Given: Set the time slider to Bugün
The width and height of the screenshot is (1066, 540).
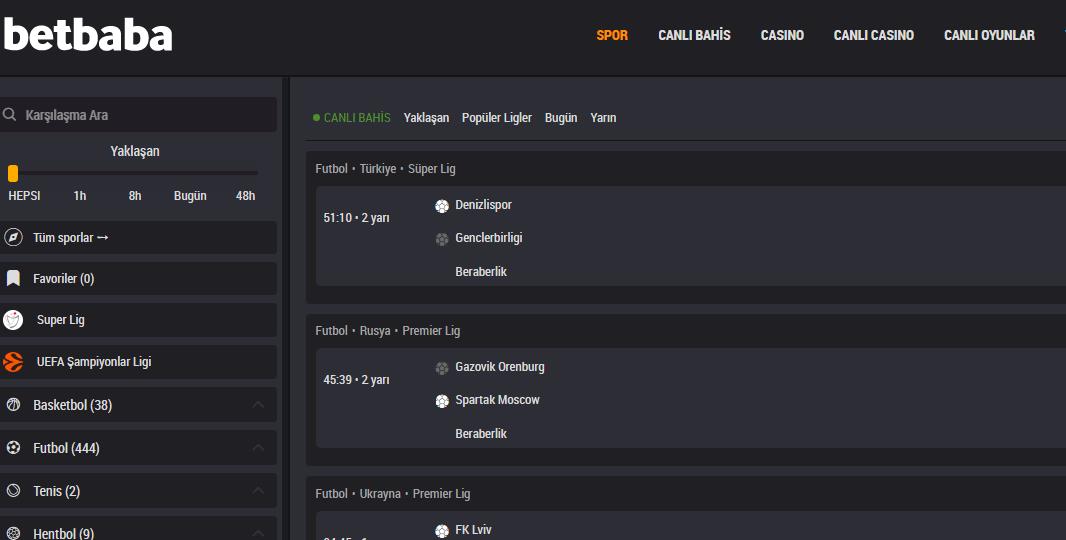Looking at the screenshot, I should (x=190, y=196).
